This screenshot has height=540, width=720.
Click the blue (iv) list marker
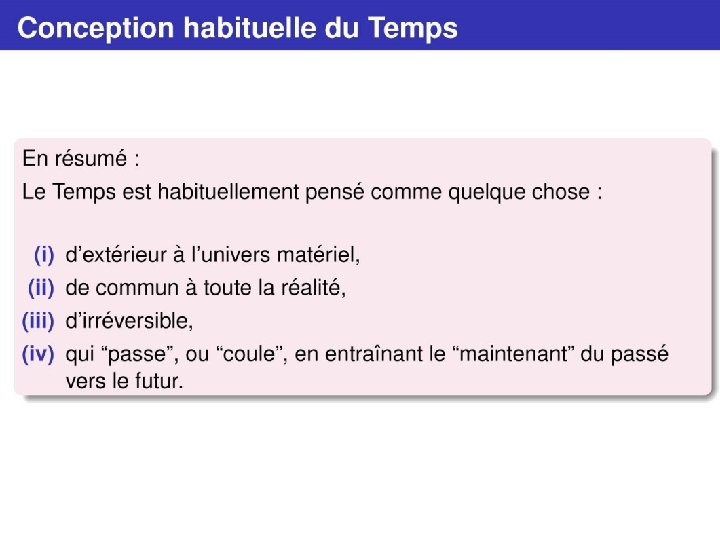[38, 354]
